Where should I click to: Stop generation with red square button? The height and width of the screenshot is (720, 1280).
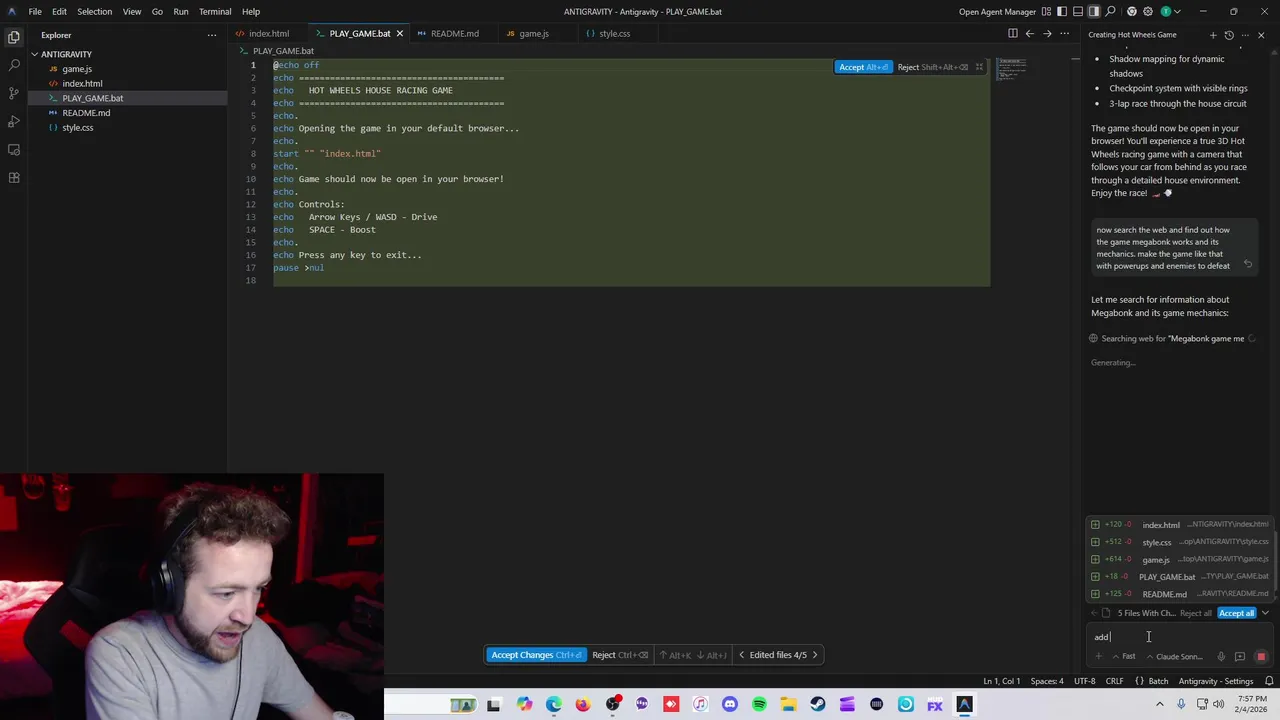(1261, 657)
